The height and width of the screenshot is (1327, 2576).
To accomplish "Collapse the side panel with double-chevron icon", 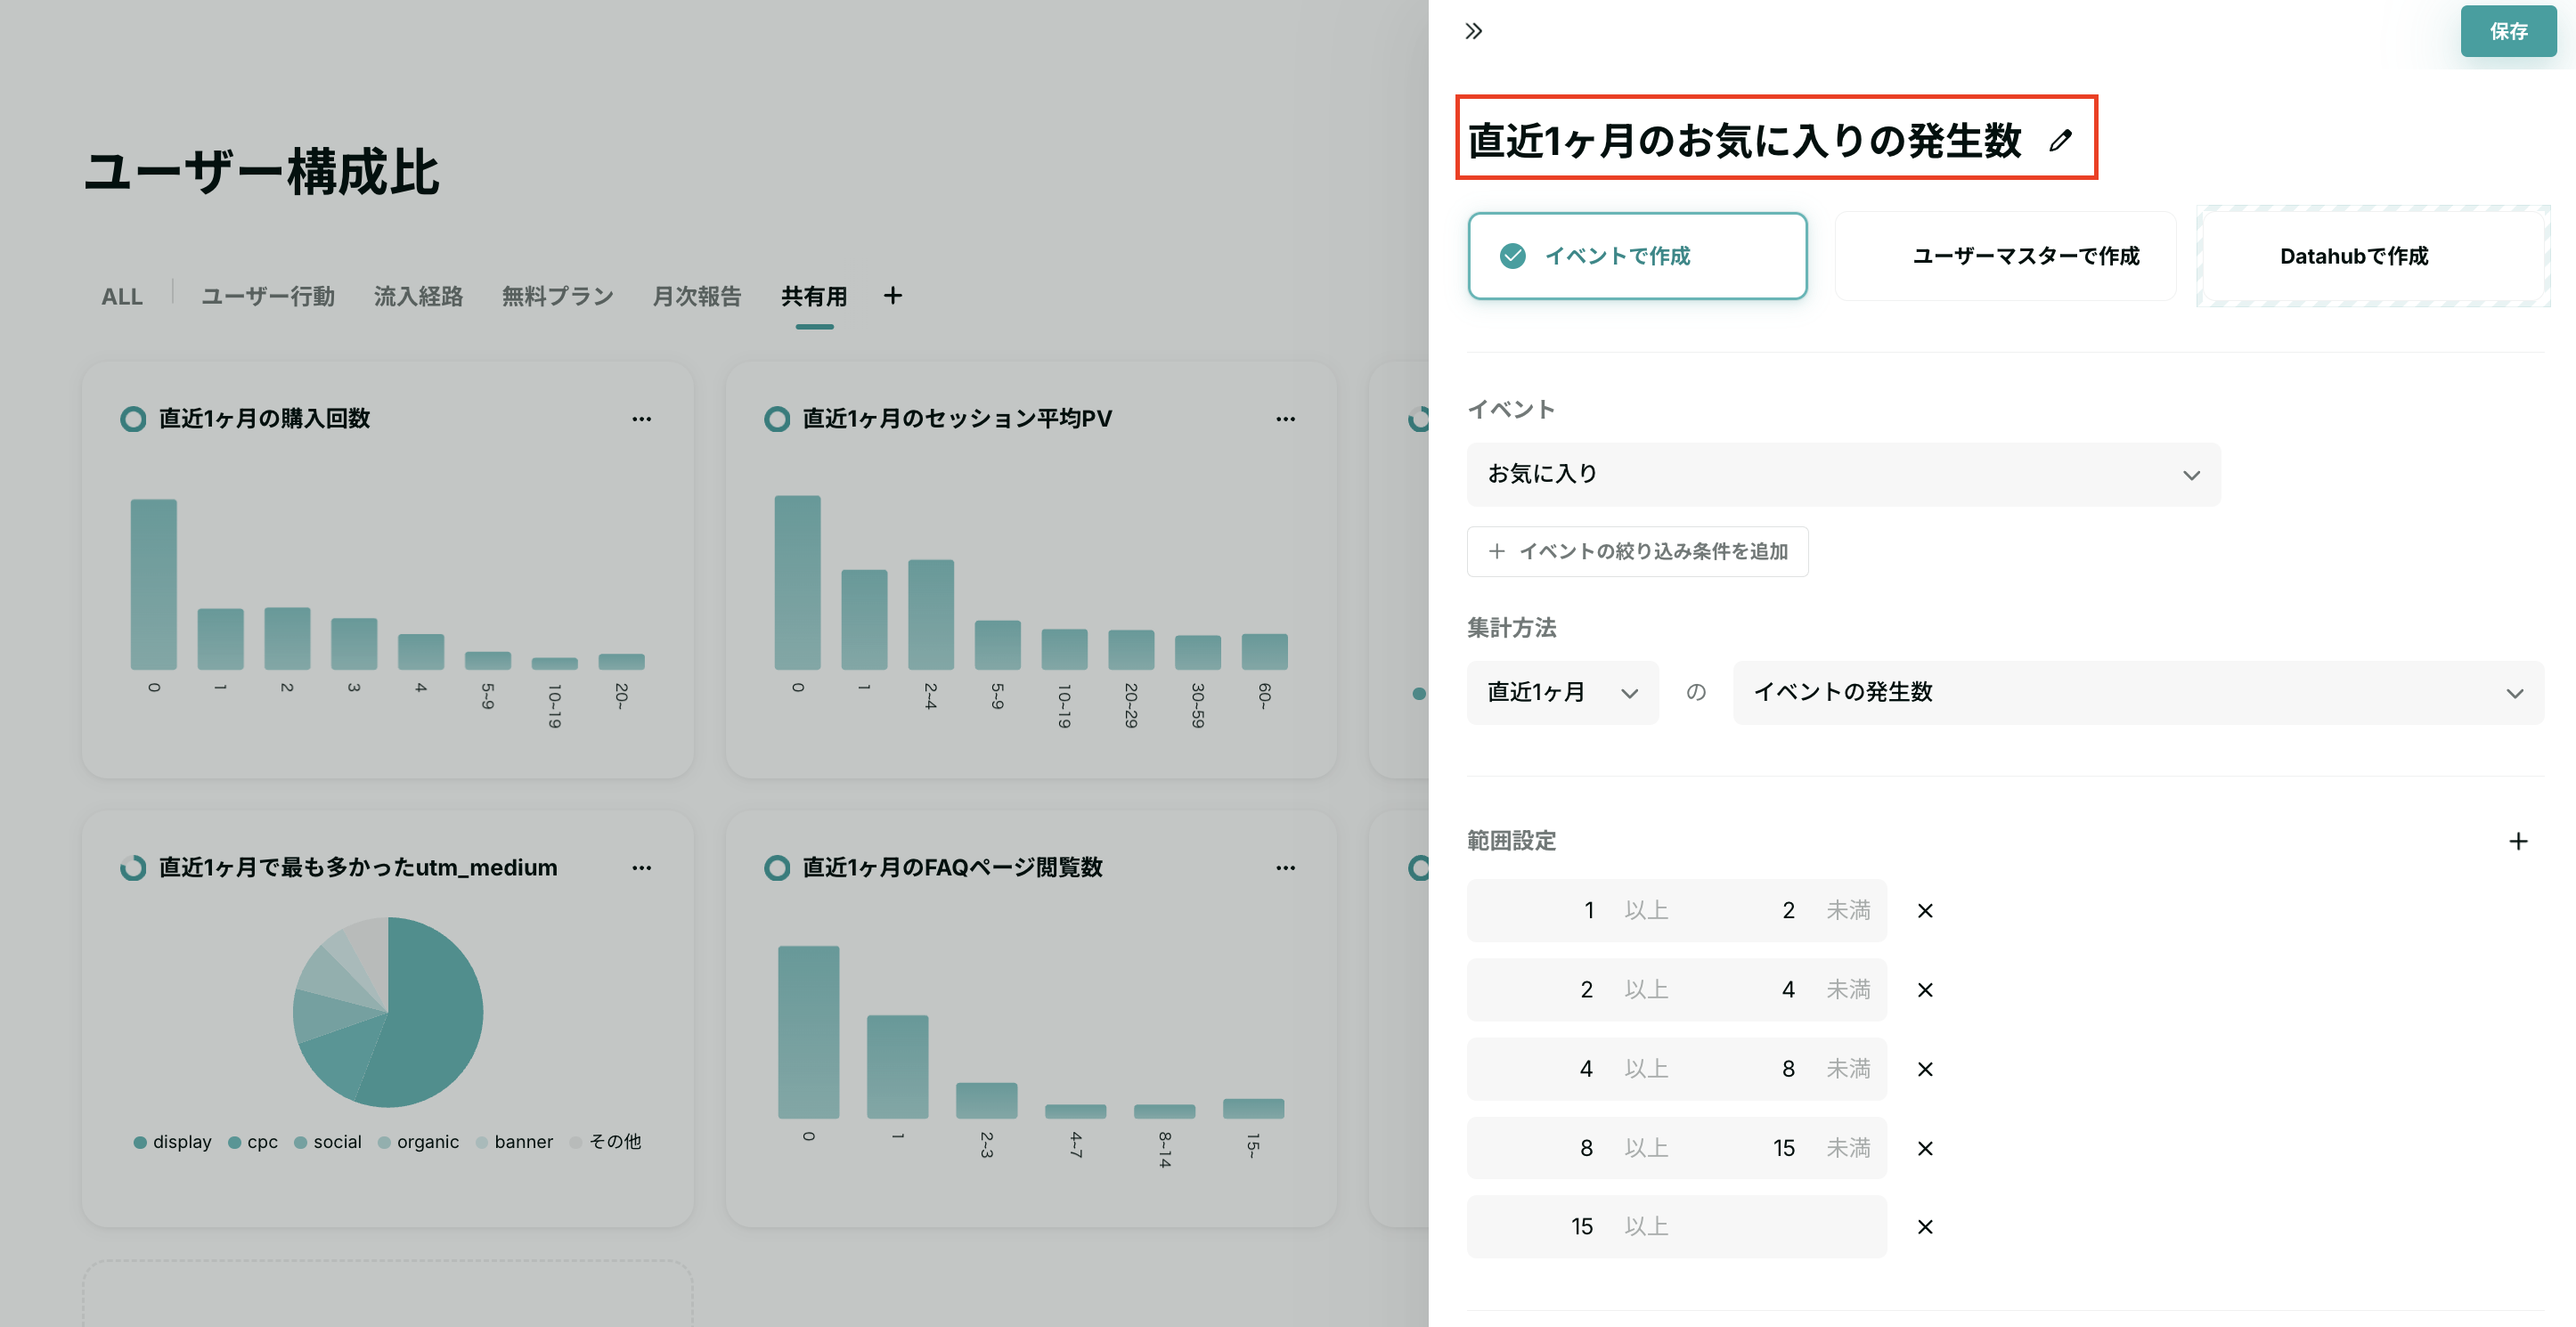I will click(1473, 31).
